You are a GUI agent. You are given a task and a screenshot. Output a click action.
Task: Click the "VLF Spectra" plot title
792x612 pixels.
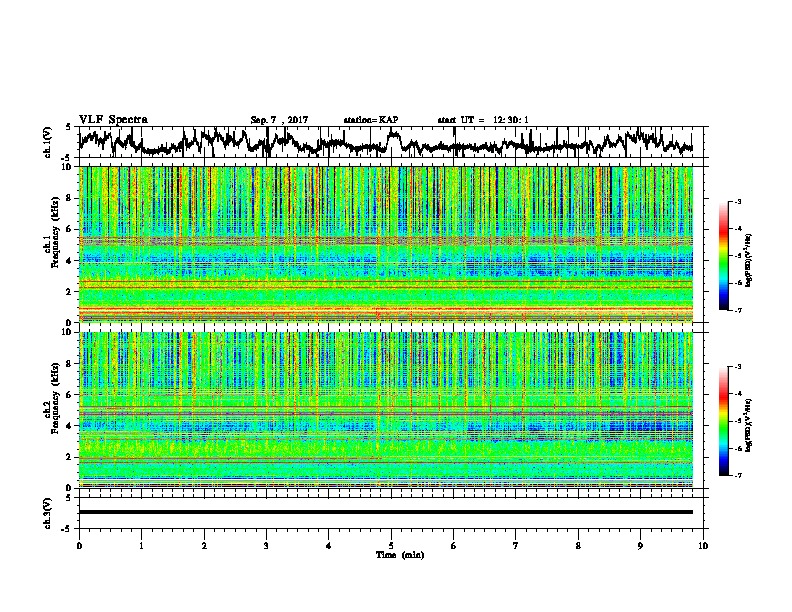pos(113,120)
